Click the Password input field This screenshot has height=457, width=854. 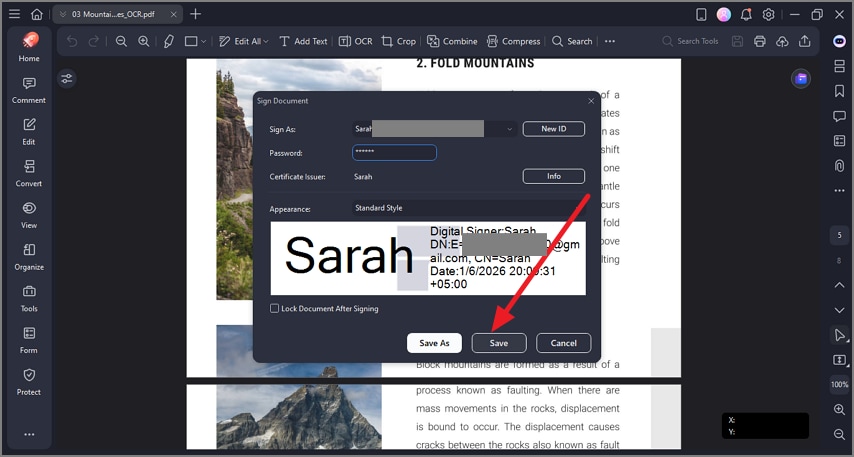click(394, 153)
